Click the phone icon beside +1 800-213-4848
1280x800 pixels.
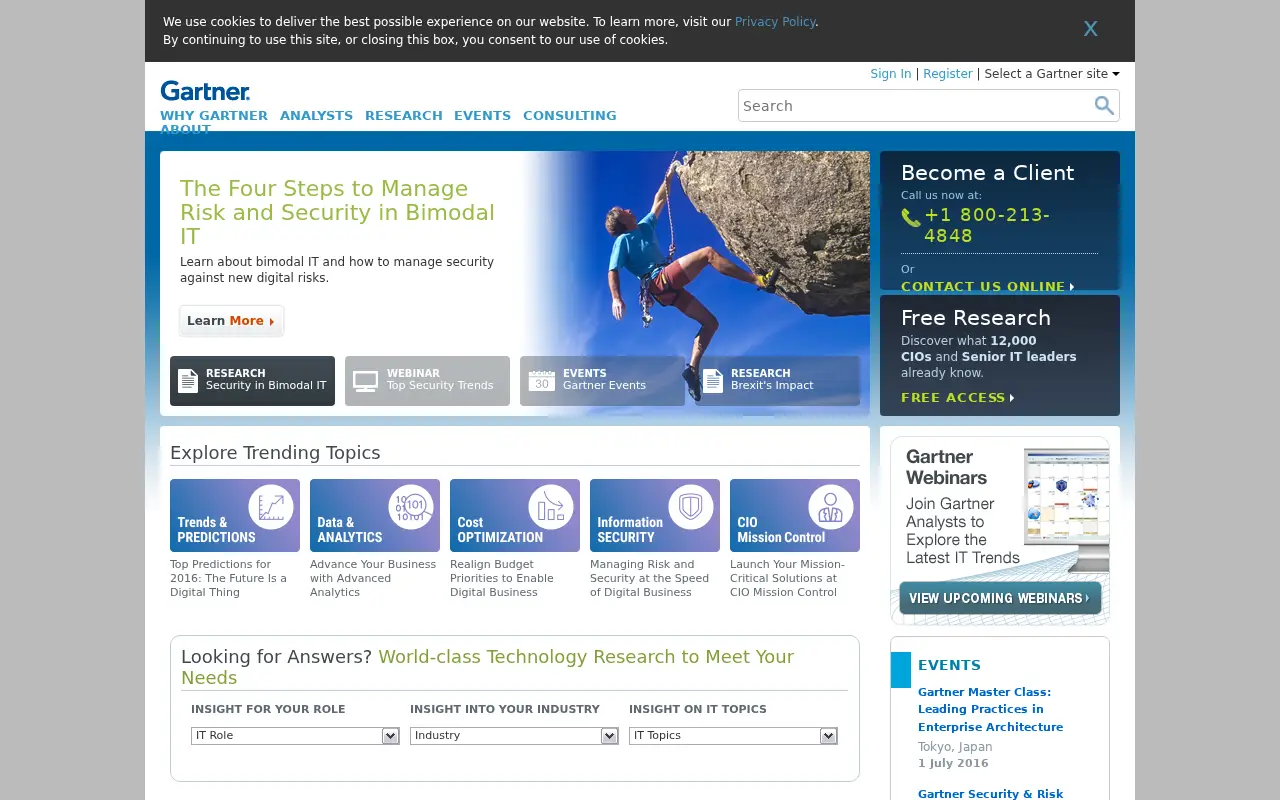(911, 217)
